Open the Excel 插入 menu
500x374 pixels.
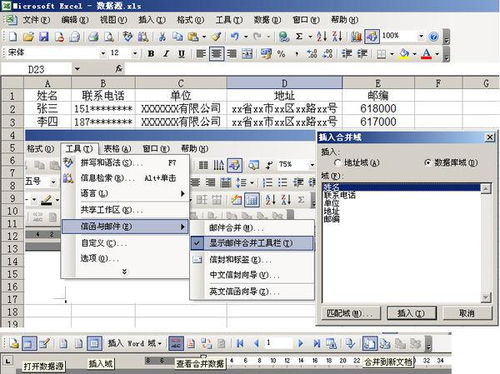click(152, 20)
